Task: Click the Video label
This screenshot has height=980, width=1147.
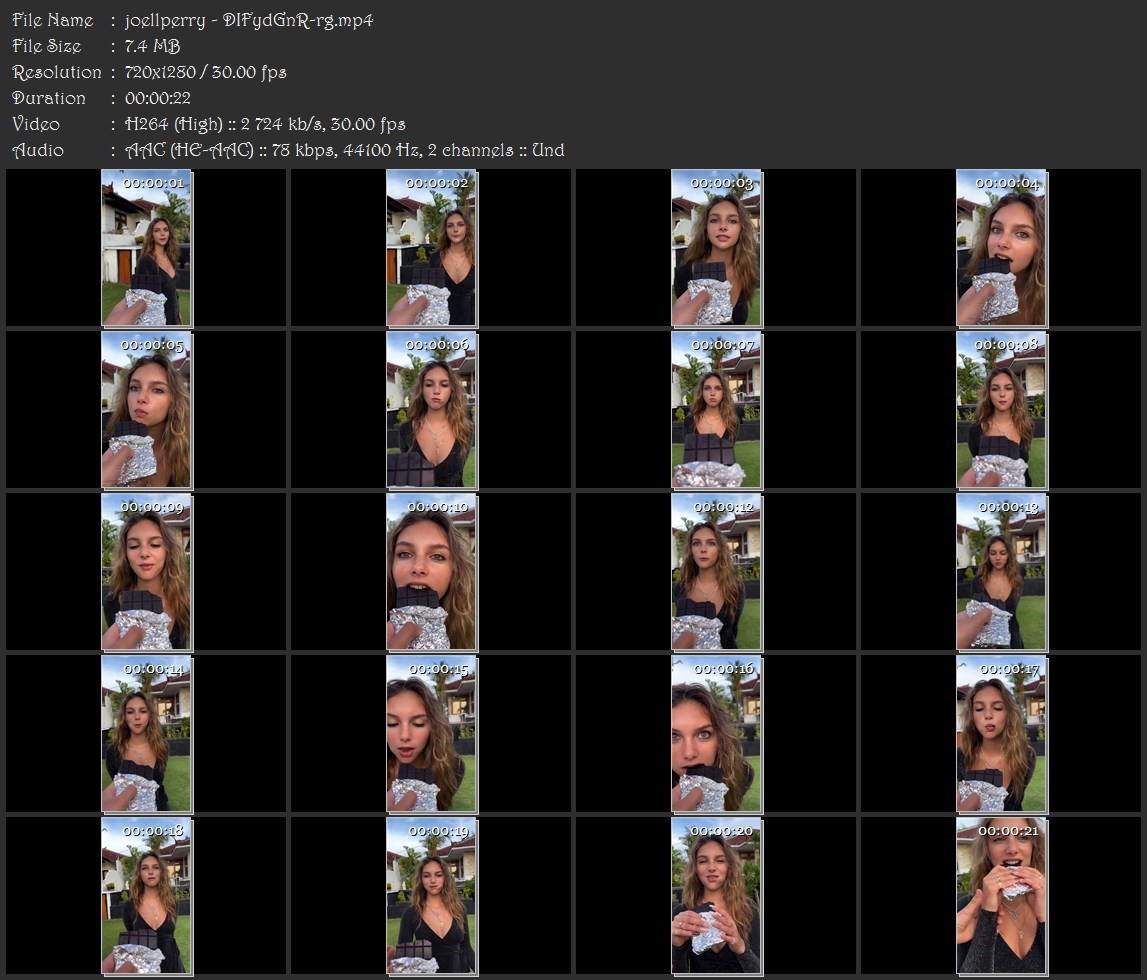Action: pyautogui.click(x=36, y=124)
